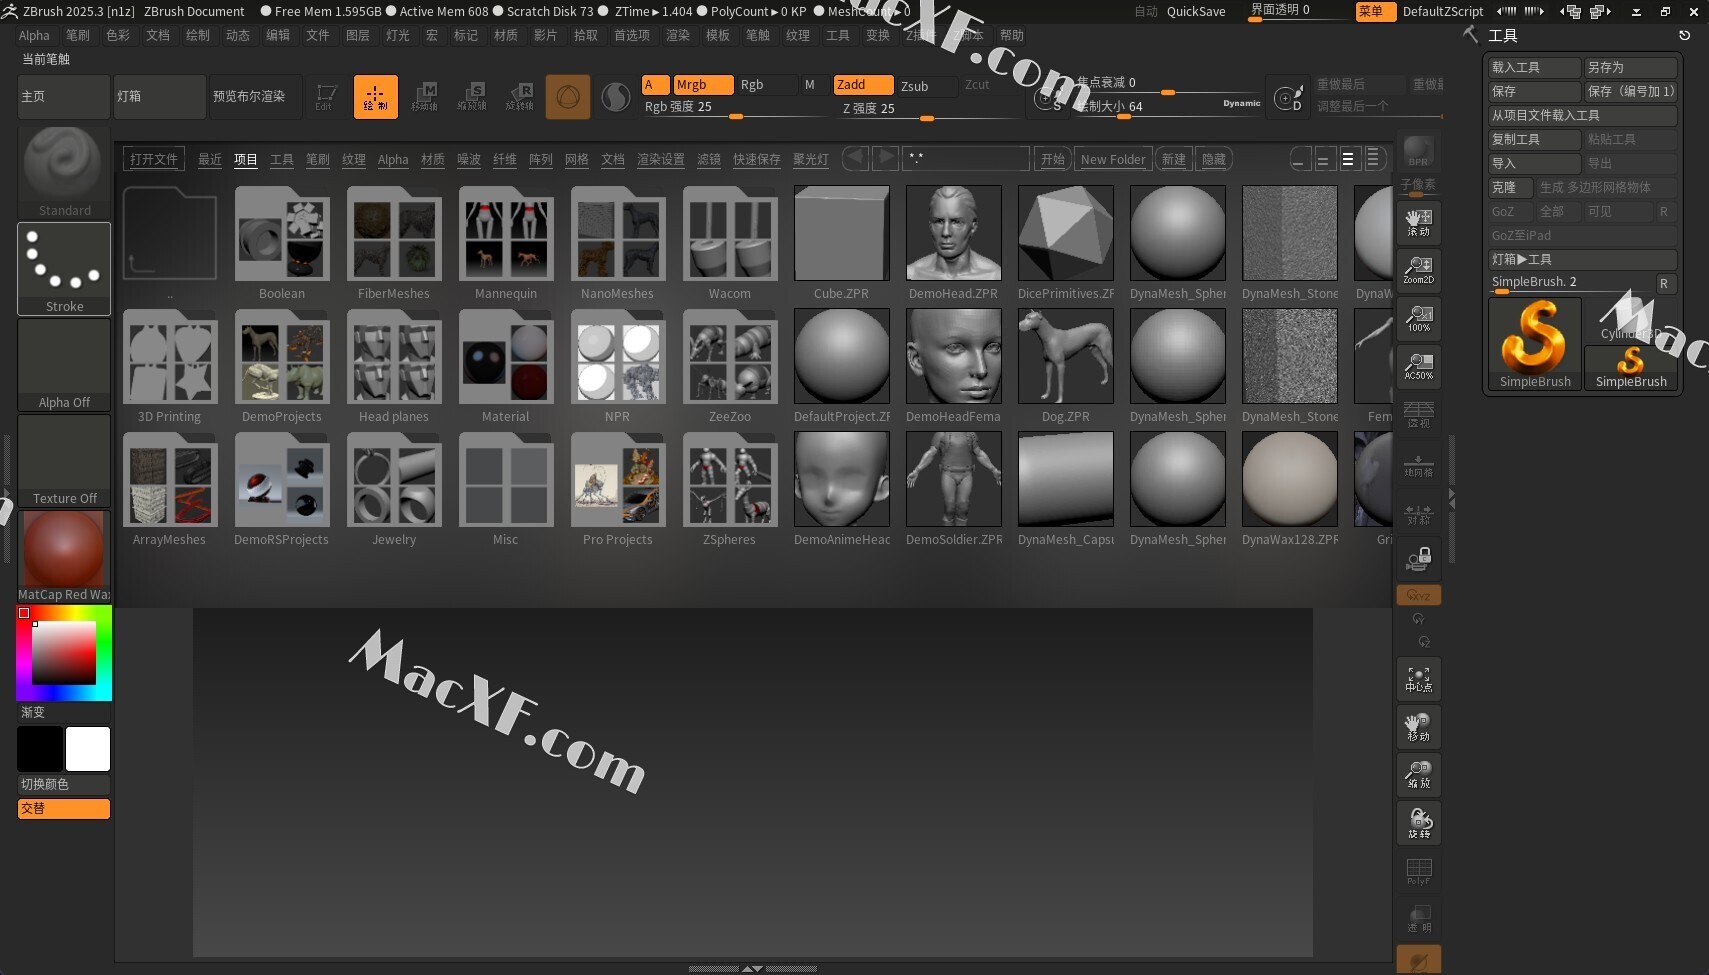This screenshot has height=975, width=1709.
Task: Open the Standard brush thumbnail
Action: coord(64,171)
